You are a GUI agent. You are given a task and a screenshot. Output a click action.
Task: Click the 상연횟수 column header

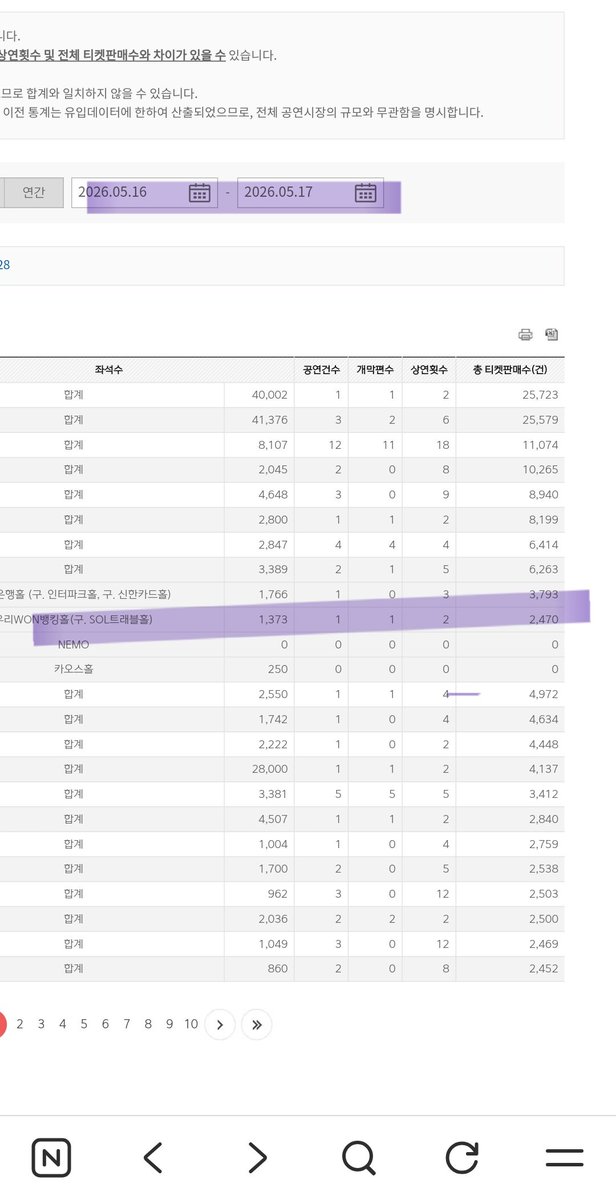[x=429, y=370]
